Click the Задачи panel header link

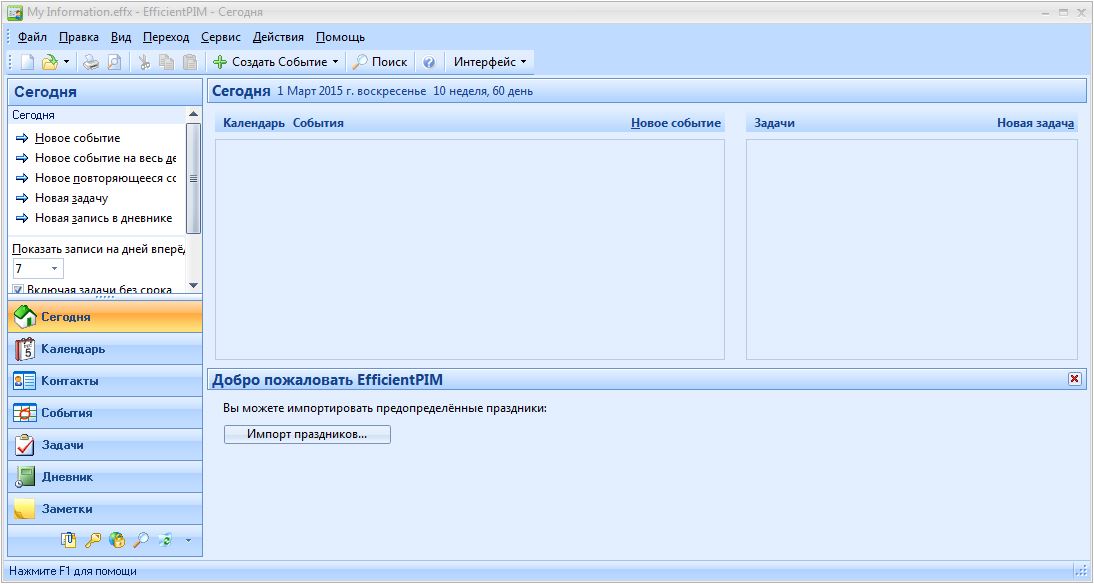(x=774, y=123)
